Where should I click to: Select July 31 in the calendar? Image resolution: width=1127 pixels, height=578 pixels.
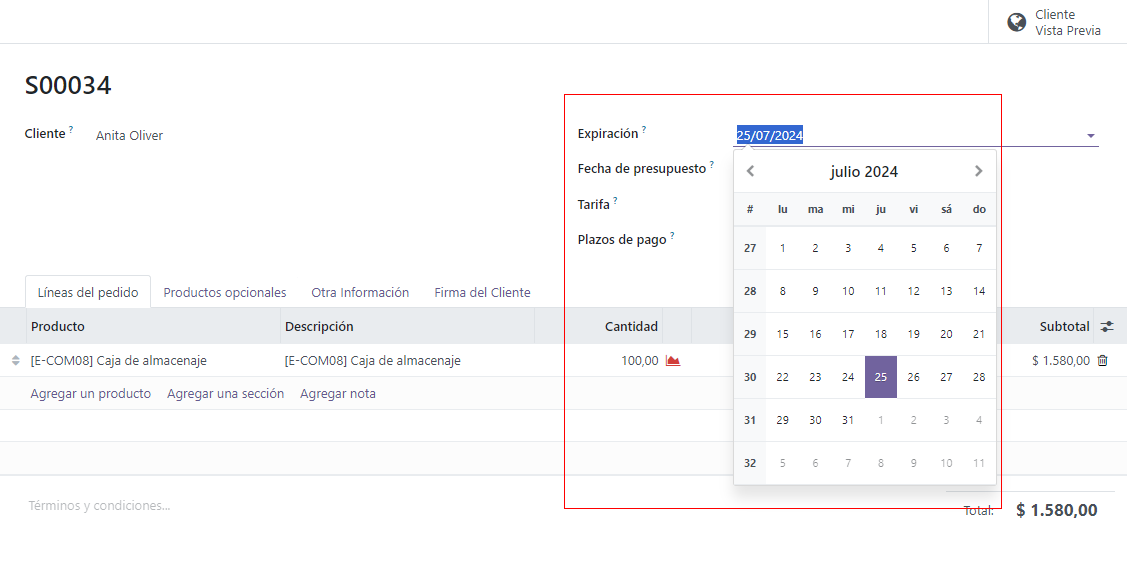click(848, 420)
